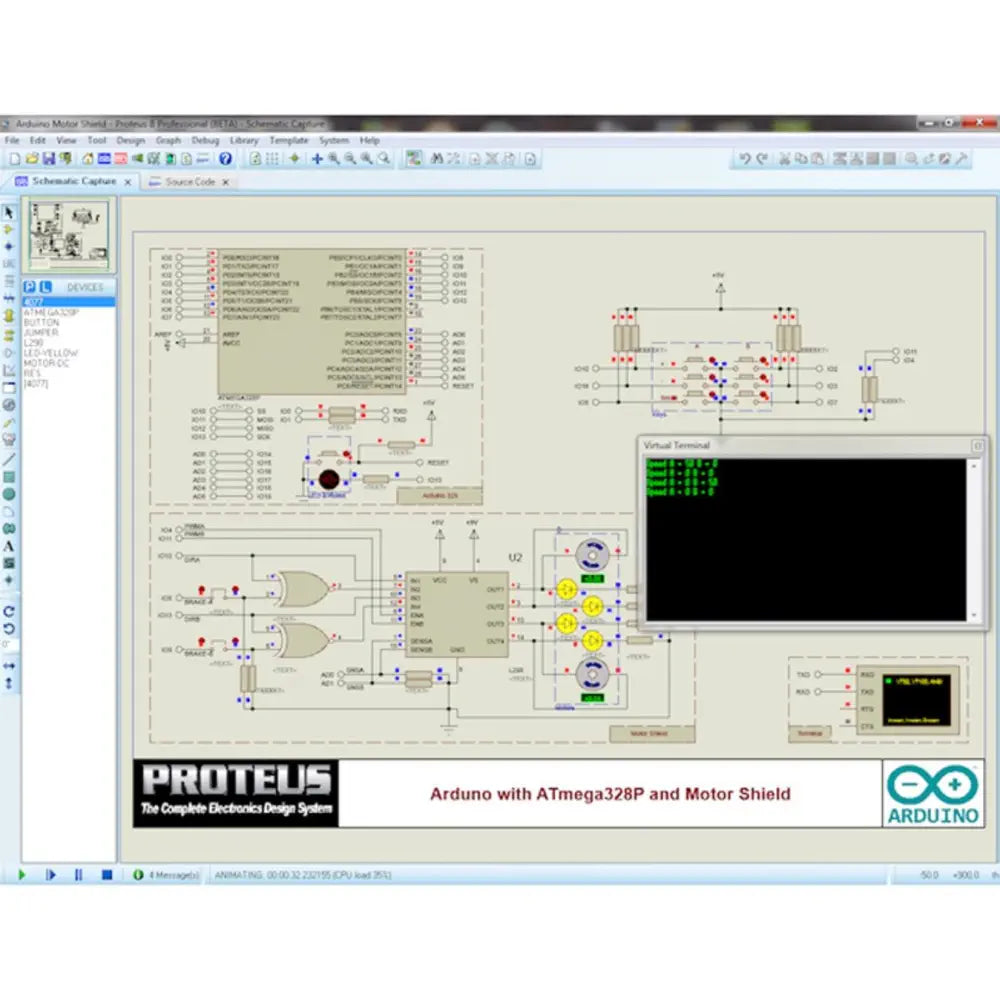Stop the simulation
1000x1000 pixels.
pyautogui.click(x=107, y=874)
